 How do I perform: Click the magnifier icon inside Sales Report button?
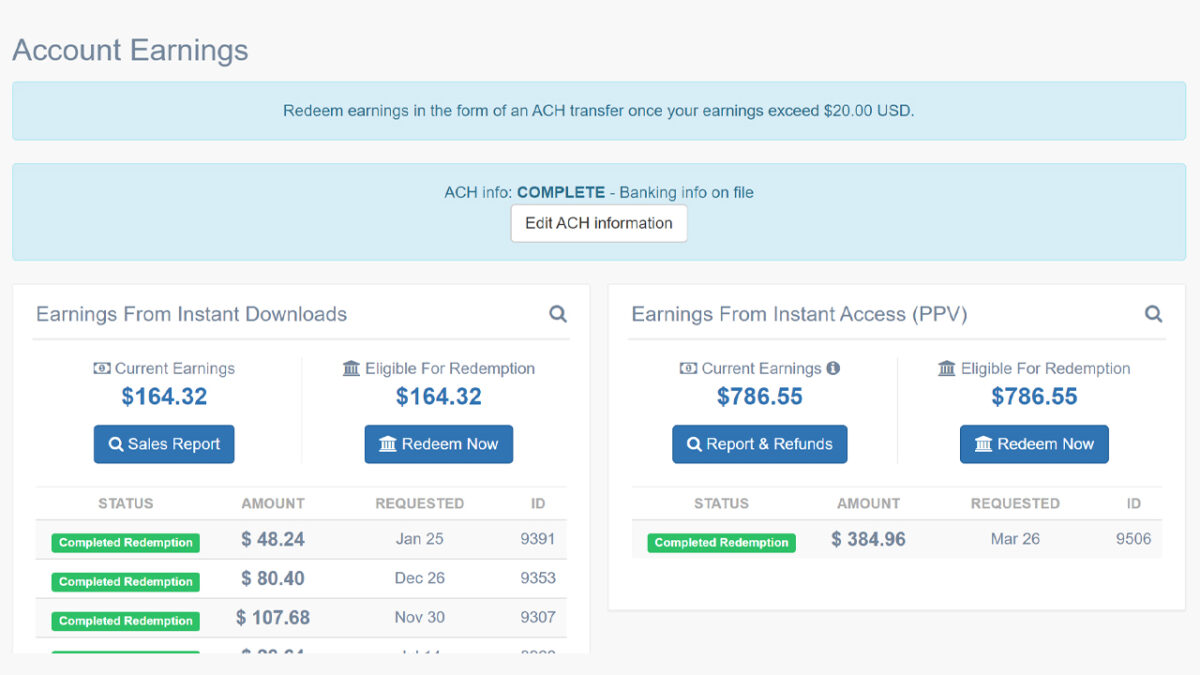tap(116, 444)
